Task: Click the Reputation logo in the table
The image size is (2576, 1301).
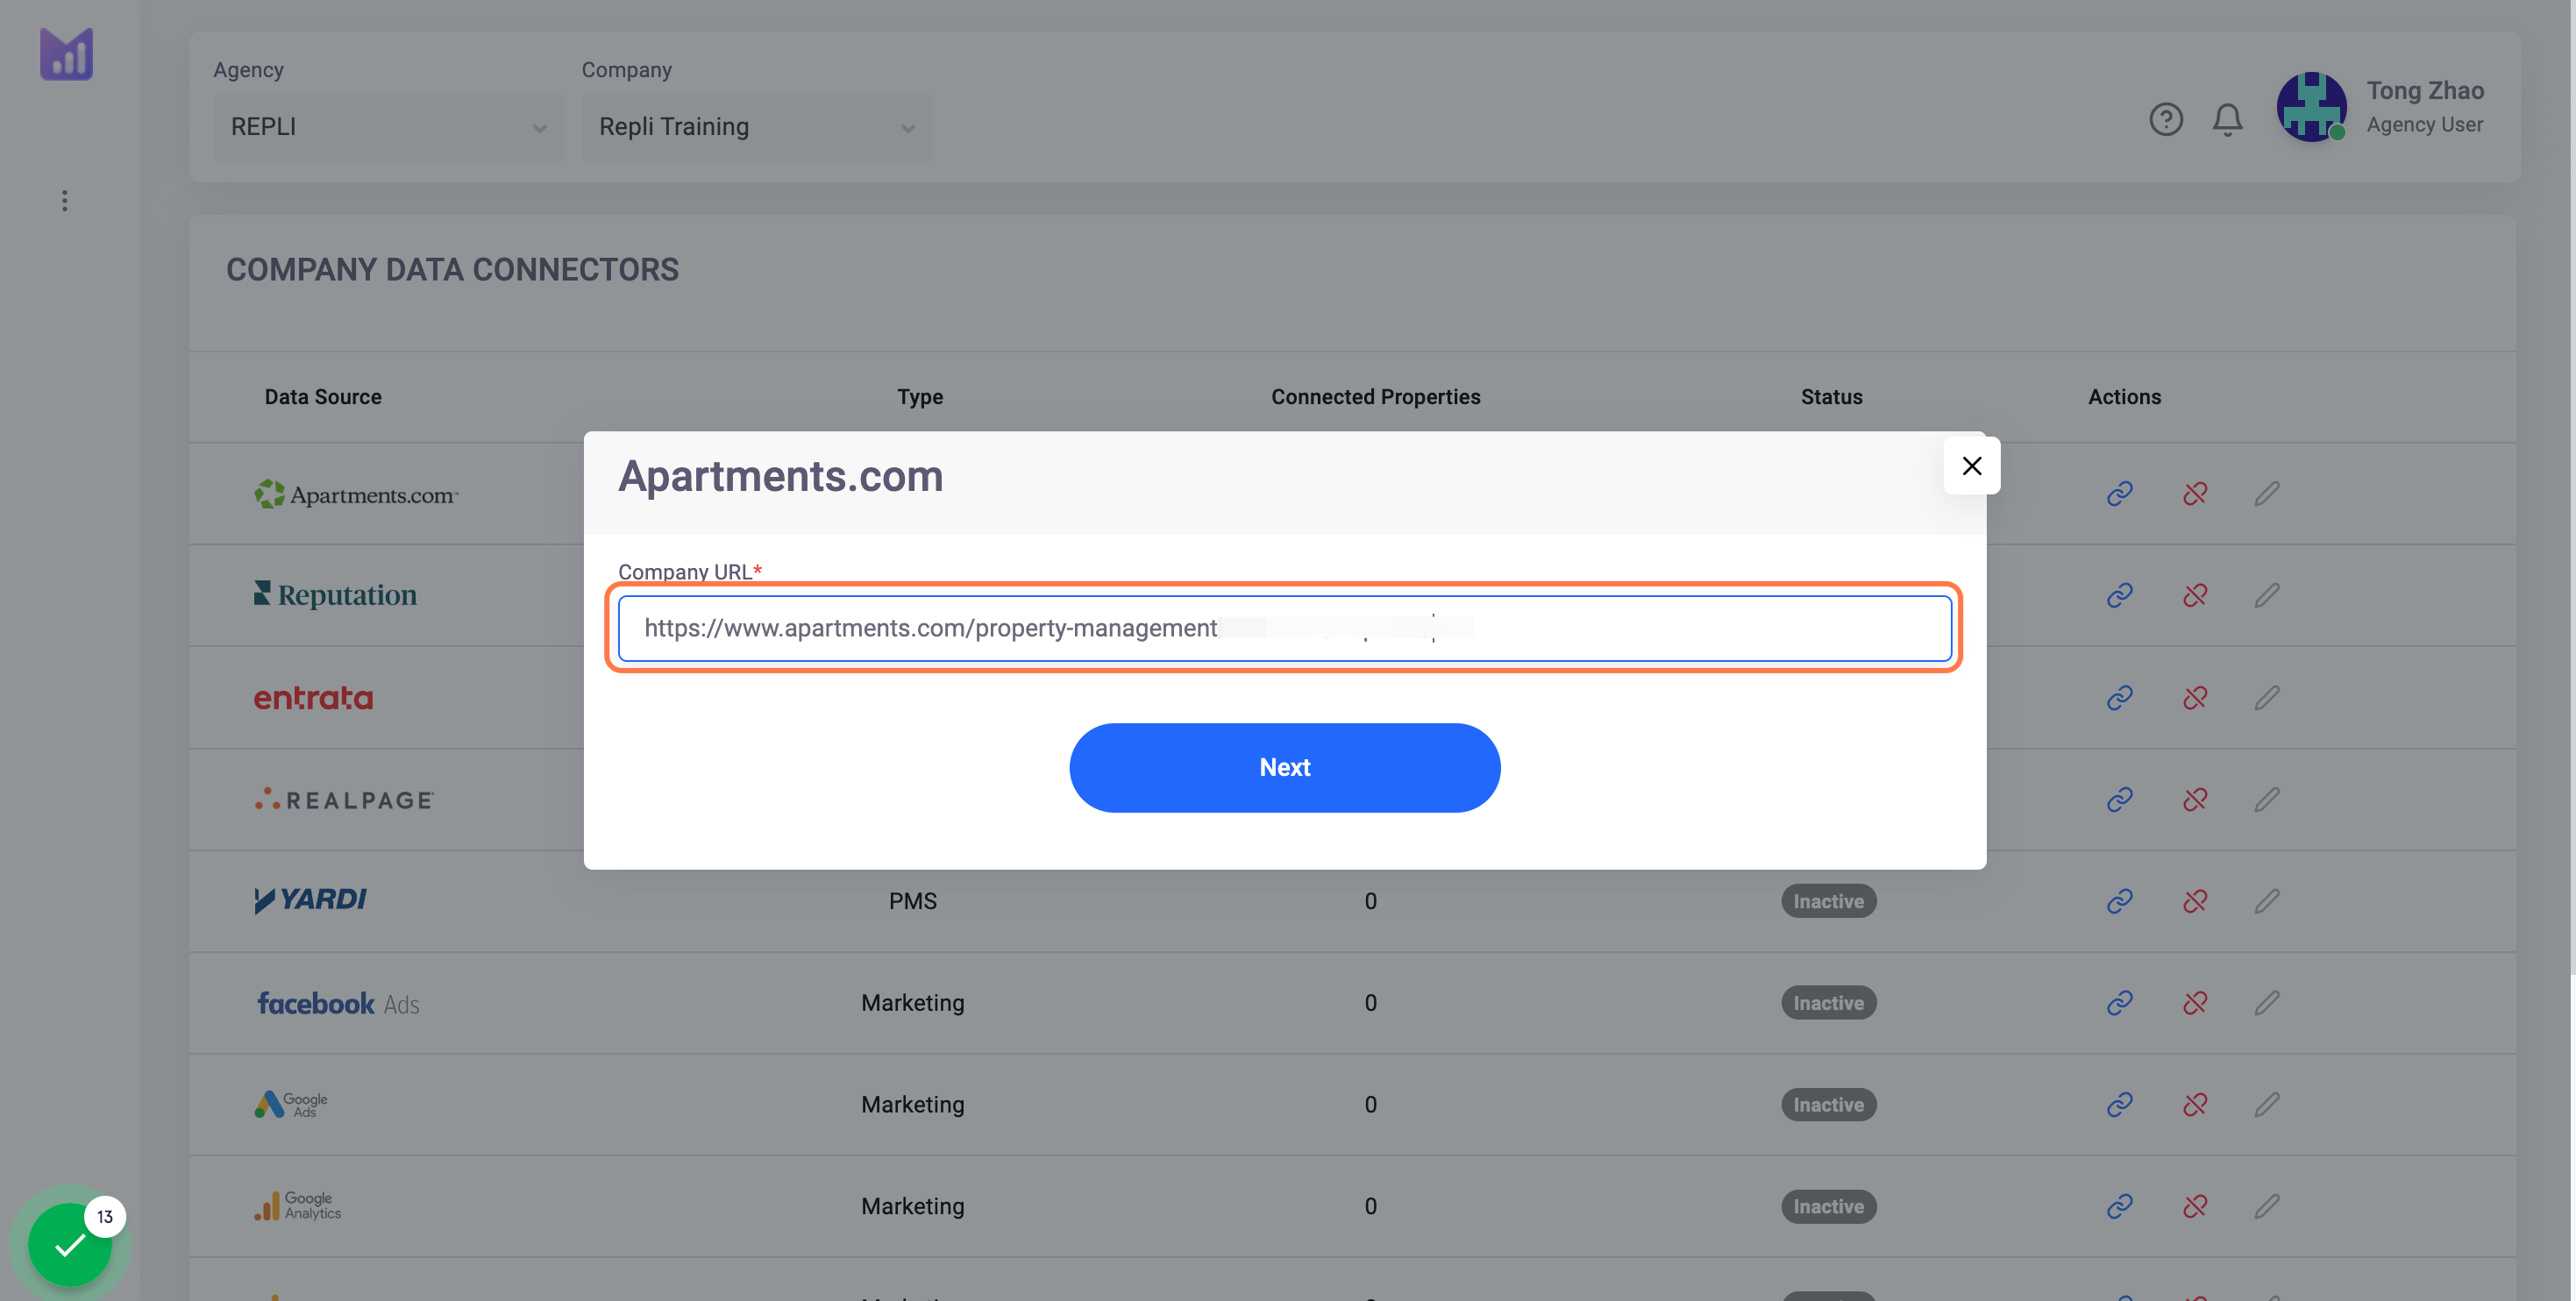Action: [x=335, y=595]
